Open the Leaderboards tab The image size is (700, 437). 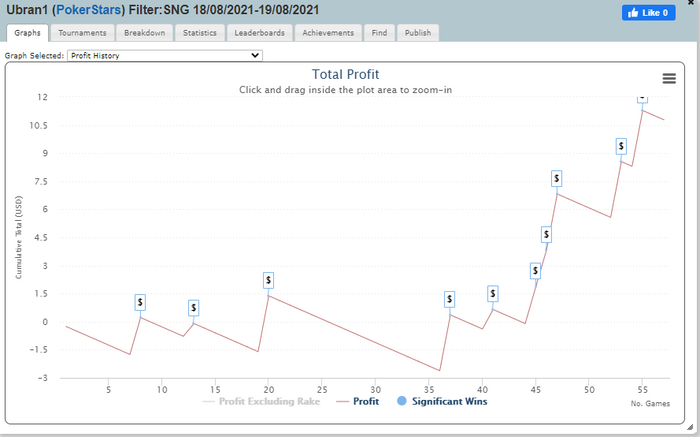(x=260, y=33)
